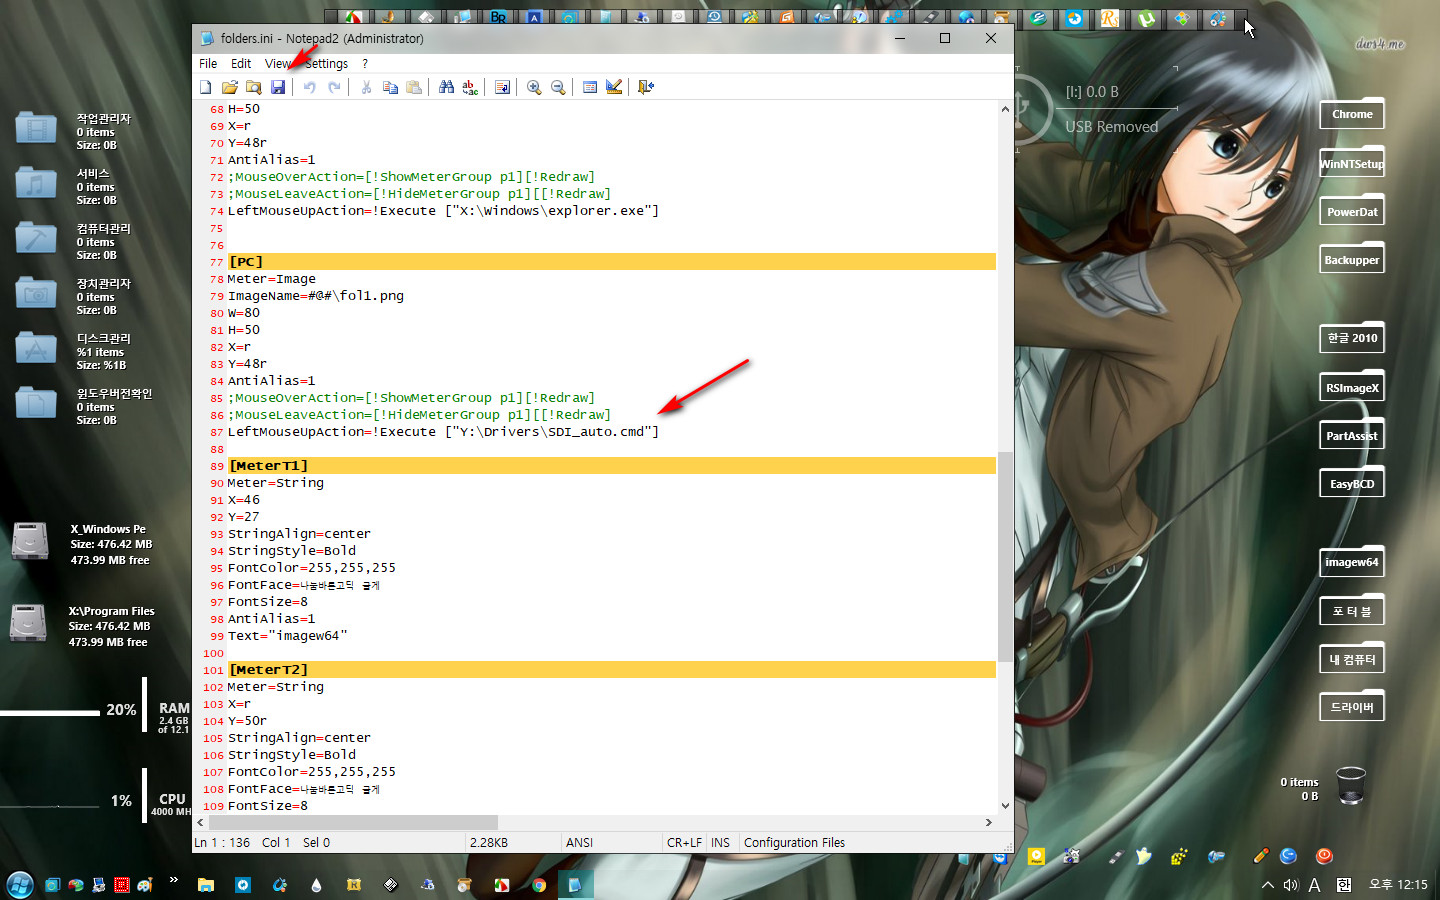This screenshot has width=1440, height=900.
Task: Click the Chrome desktop launcher button
Action: coord(1352,114)
